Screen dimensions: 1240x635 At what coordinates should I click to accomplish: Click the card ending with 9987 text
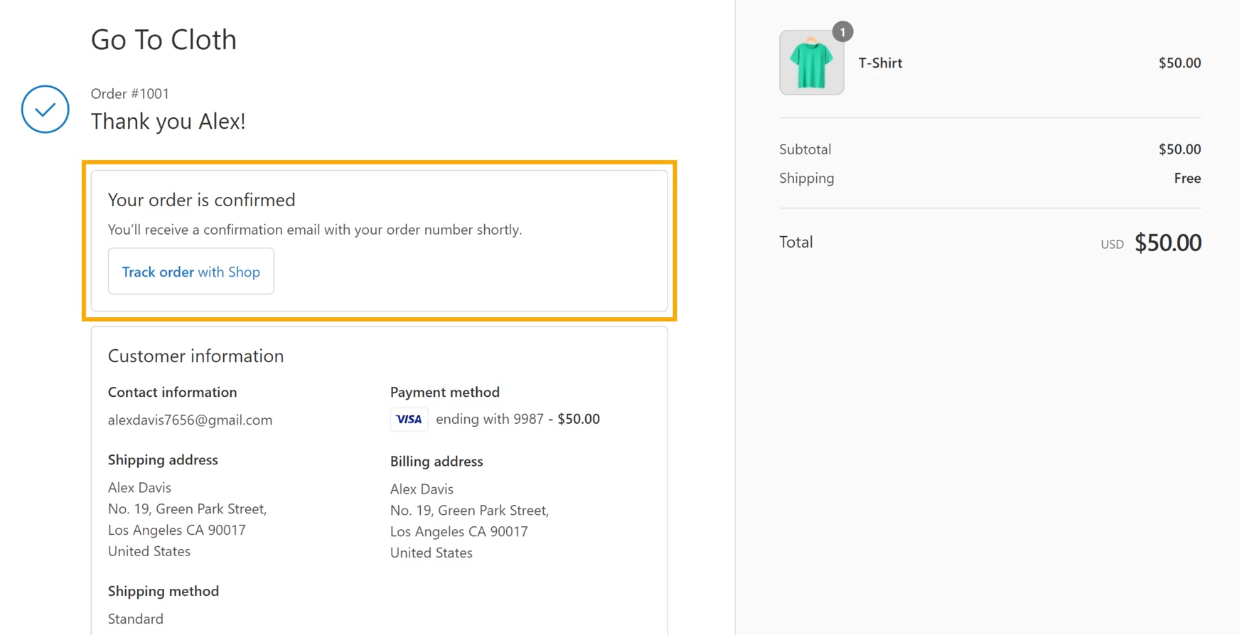490,420
